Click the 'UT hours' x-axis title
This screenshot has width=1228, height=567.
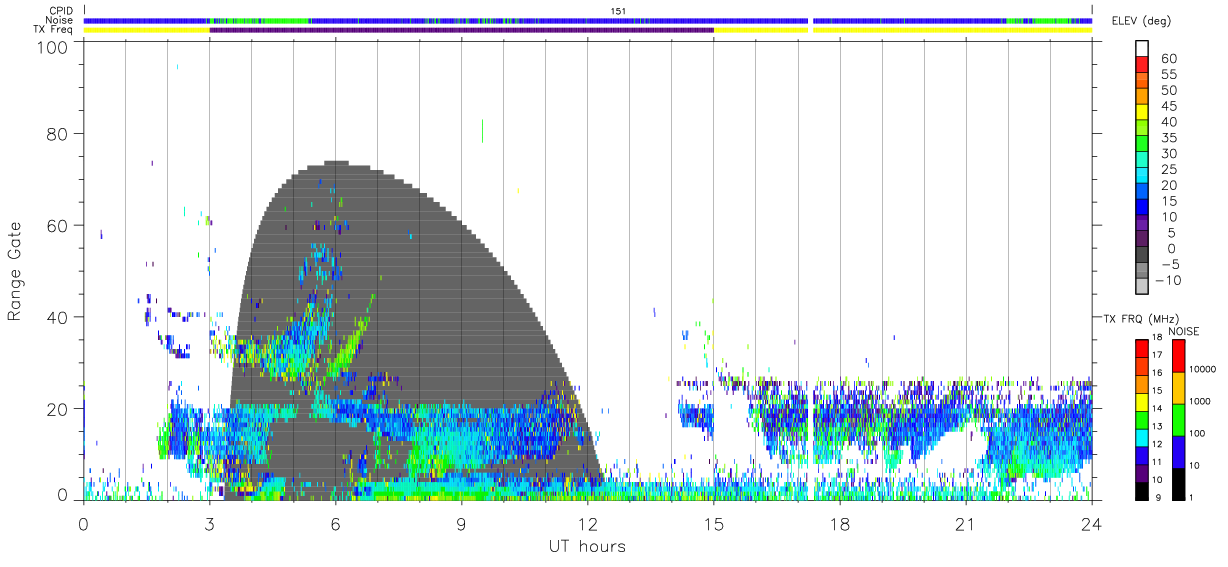[x=587, y=546]
